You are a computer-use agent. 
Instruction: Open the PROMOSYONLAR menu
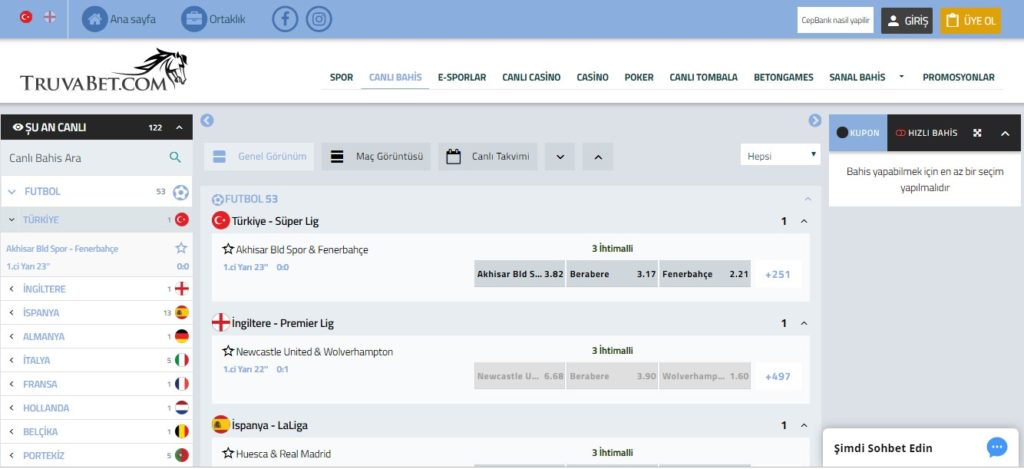point(958,77)
